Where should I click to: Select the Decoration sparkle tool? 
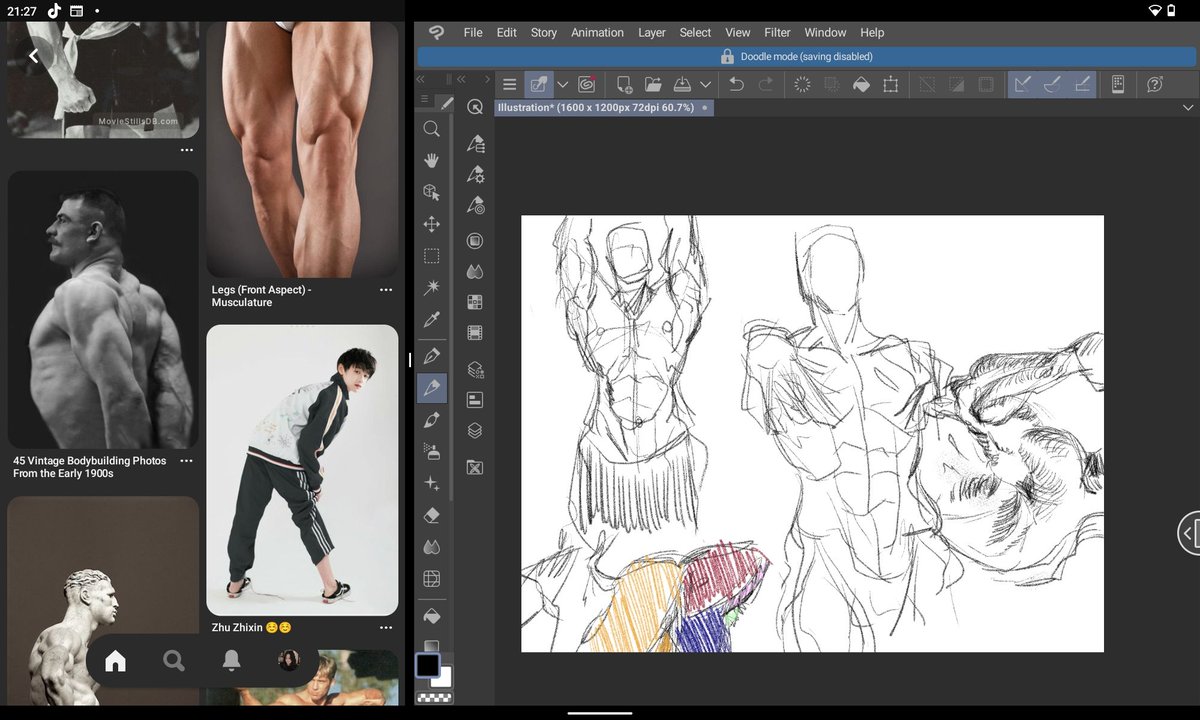click(432, 484)
